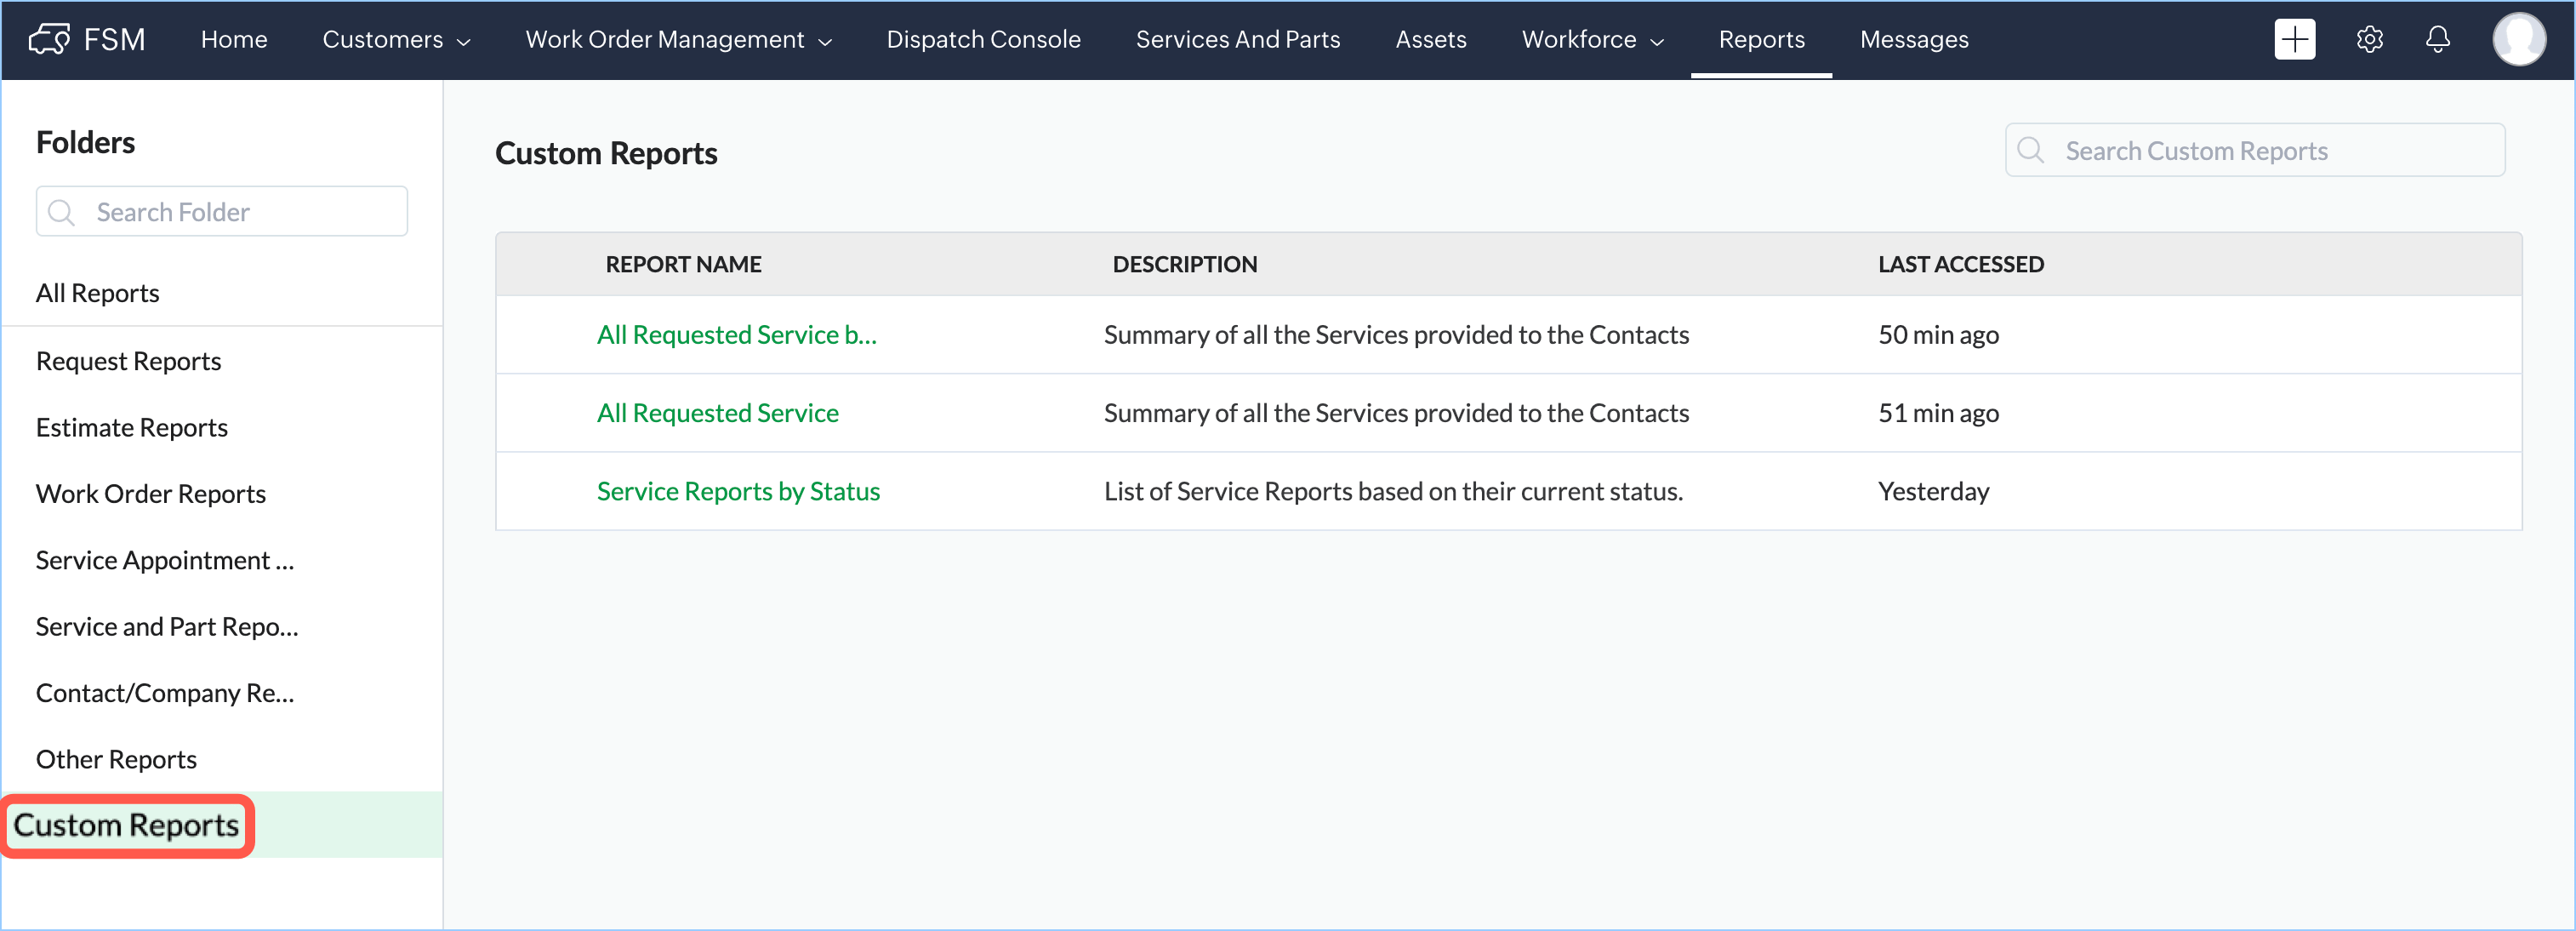
Task: Click the 'Yesterday' last accessed cell
Action: (x=1933, y=491)
